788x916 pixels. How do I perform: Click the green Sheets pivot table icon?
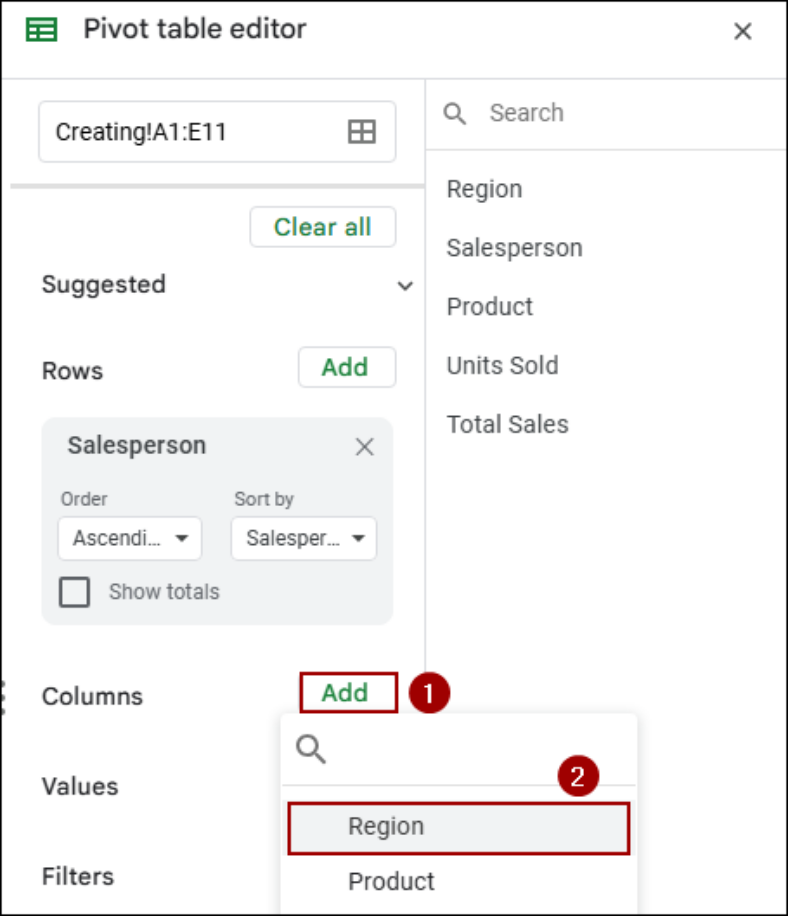[41, 30]
